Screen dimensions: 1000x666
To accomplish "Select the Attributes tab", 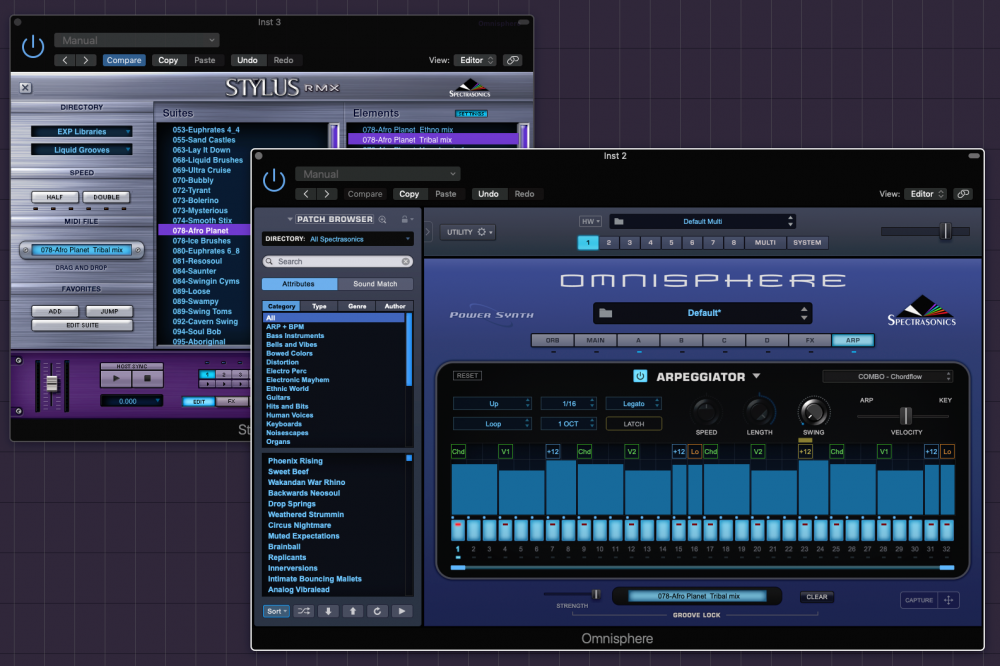I will pyautogui.click(x=299, y=284).
